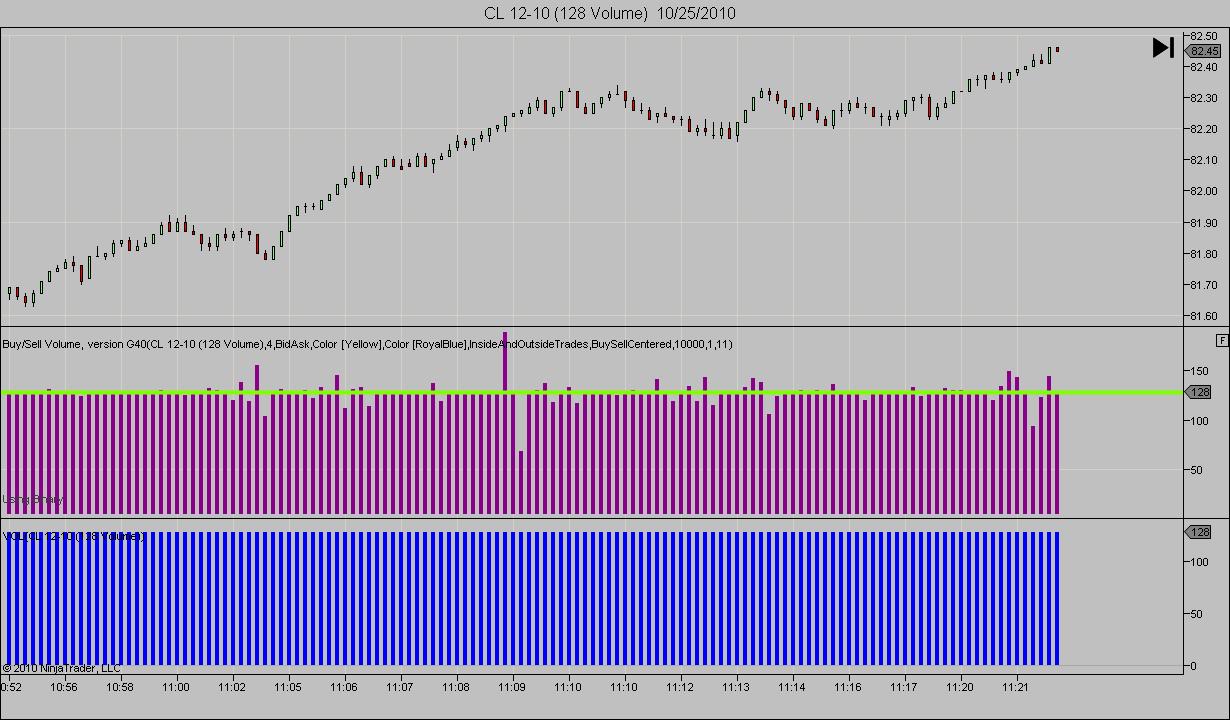Click the 10:58 time axis label
This screenshot has height=720, width=1230.
120,687
